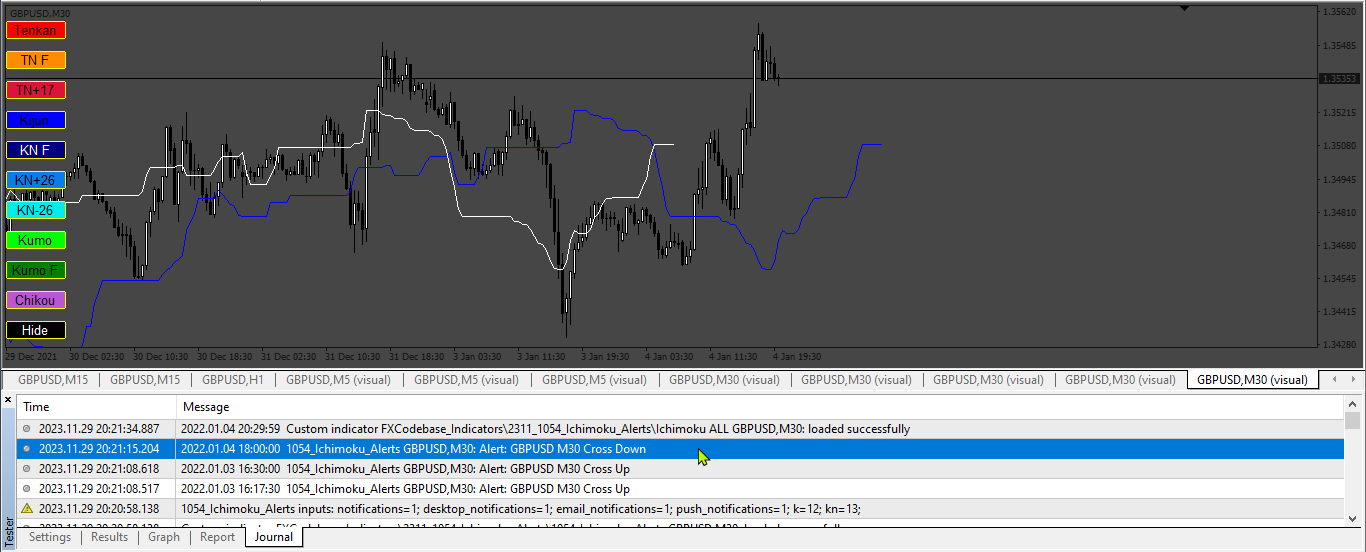Toggle the blue Kijun button
Image resolution: width=1366 pixels, height=552 pixels.
pos(36,120)
